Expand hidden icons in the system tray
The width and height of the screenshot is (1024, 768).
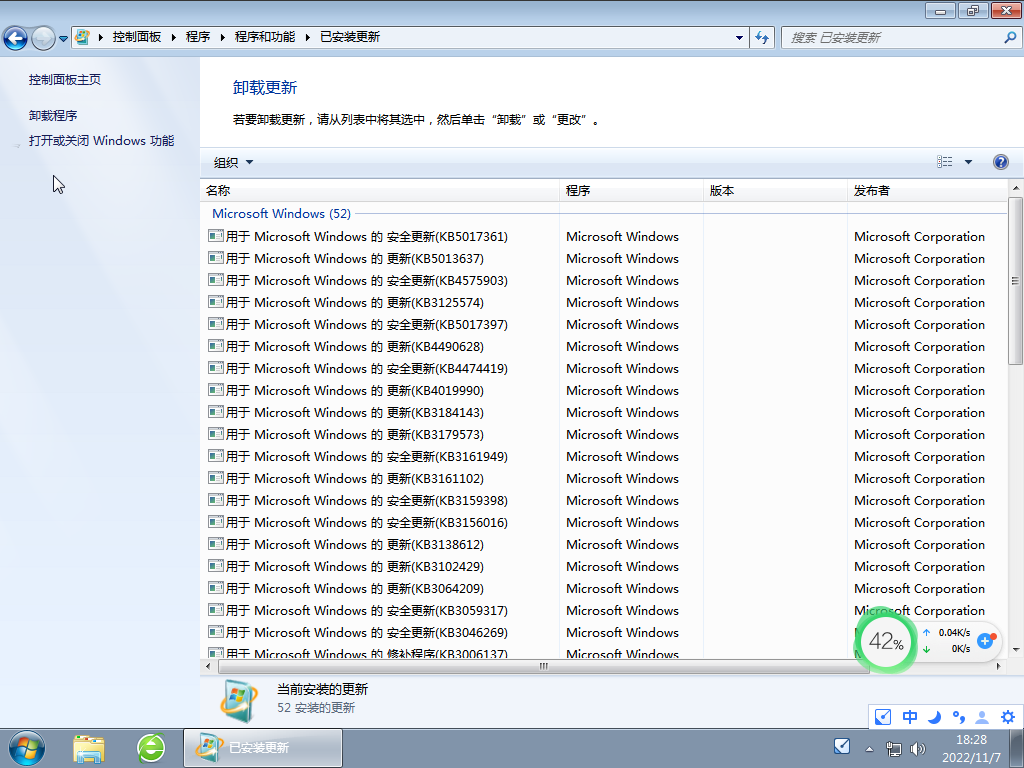tap(869, 746)
